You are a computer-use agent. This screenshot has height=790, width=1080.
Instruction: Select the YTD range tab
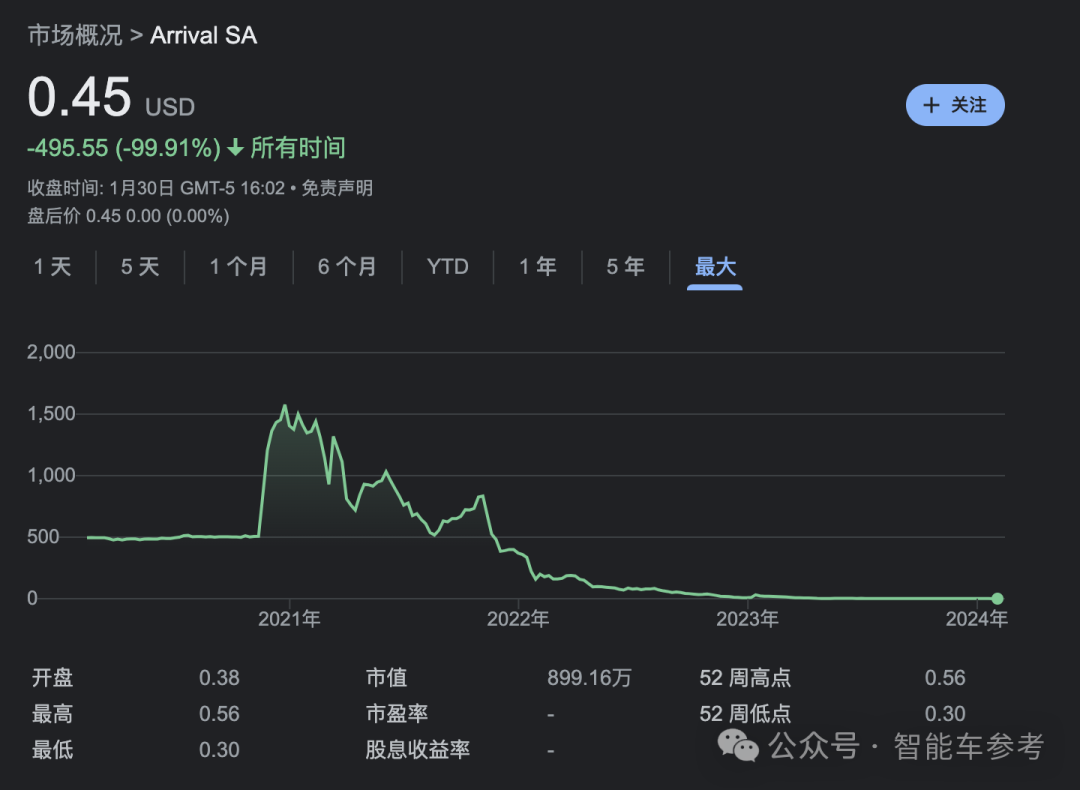pyautogui.click(x=448, y=267)
